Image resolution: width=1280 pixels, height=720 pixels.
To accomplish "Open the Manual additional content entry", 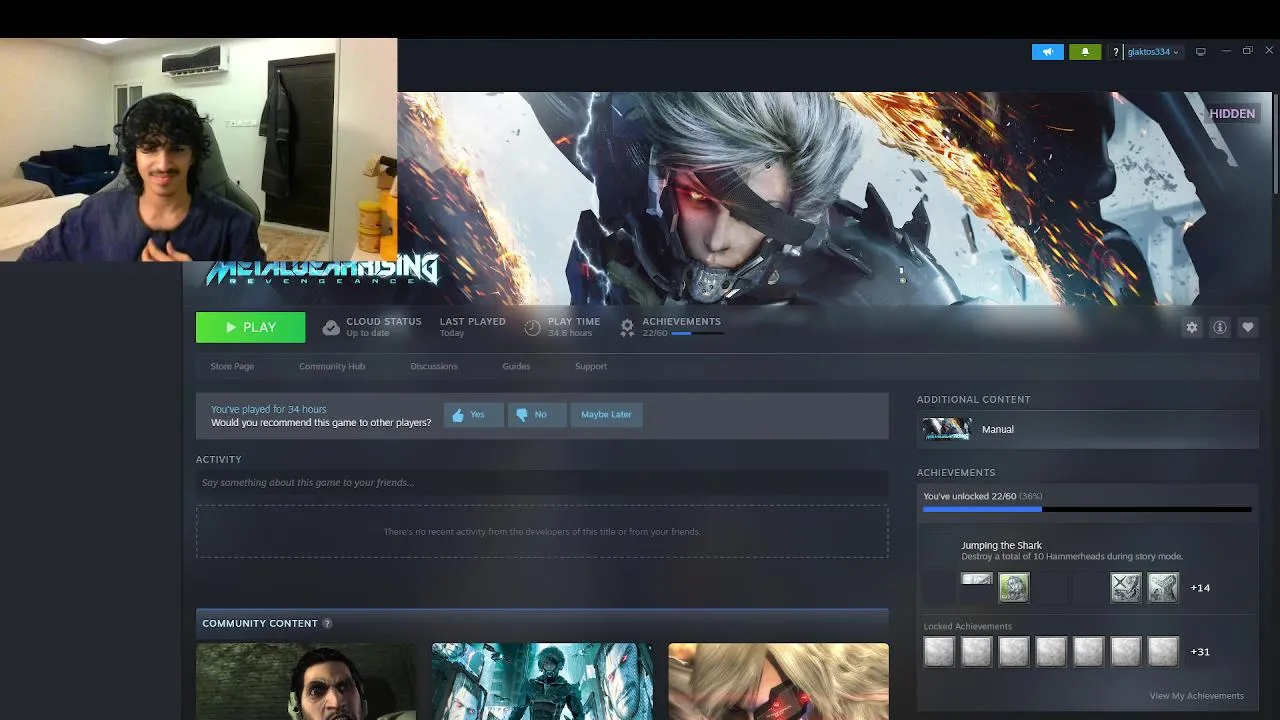I will click(1087, 429).
